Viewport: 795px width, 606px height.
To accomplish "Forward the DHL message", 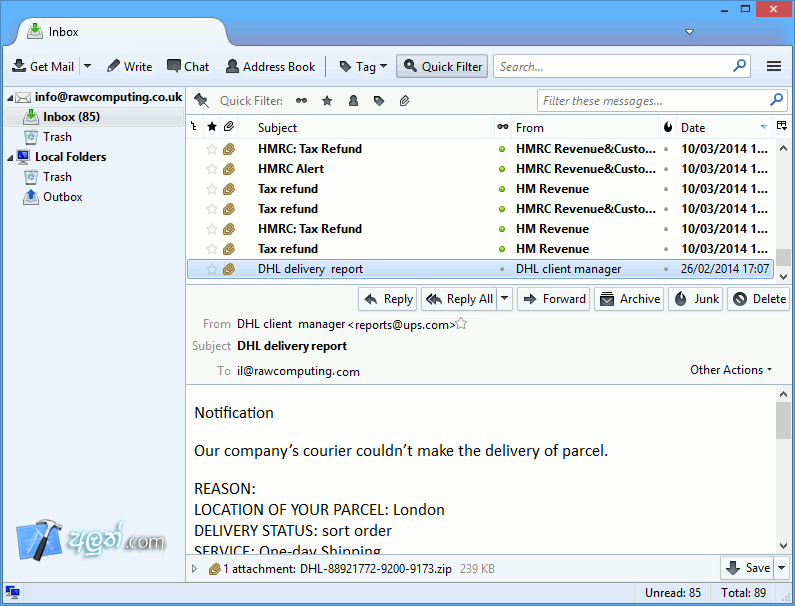I will pos(554,299).
